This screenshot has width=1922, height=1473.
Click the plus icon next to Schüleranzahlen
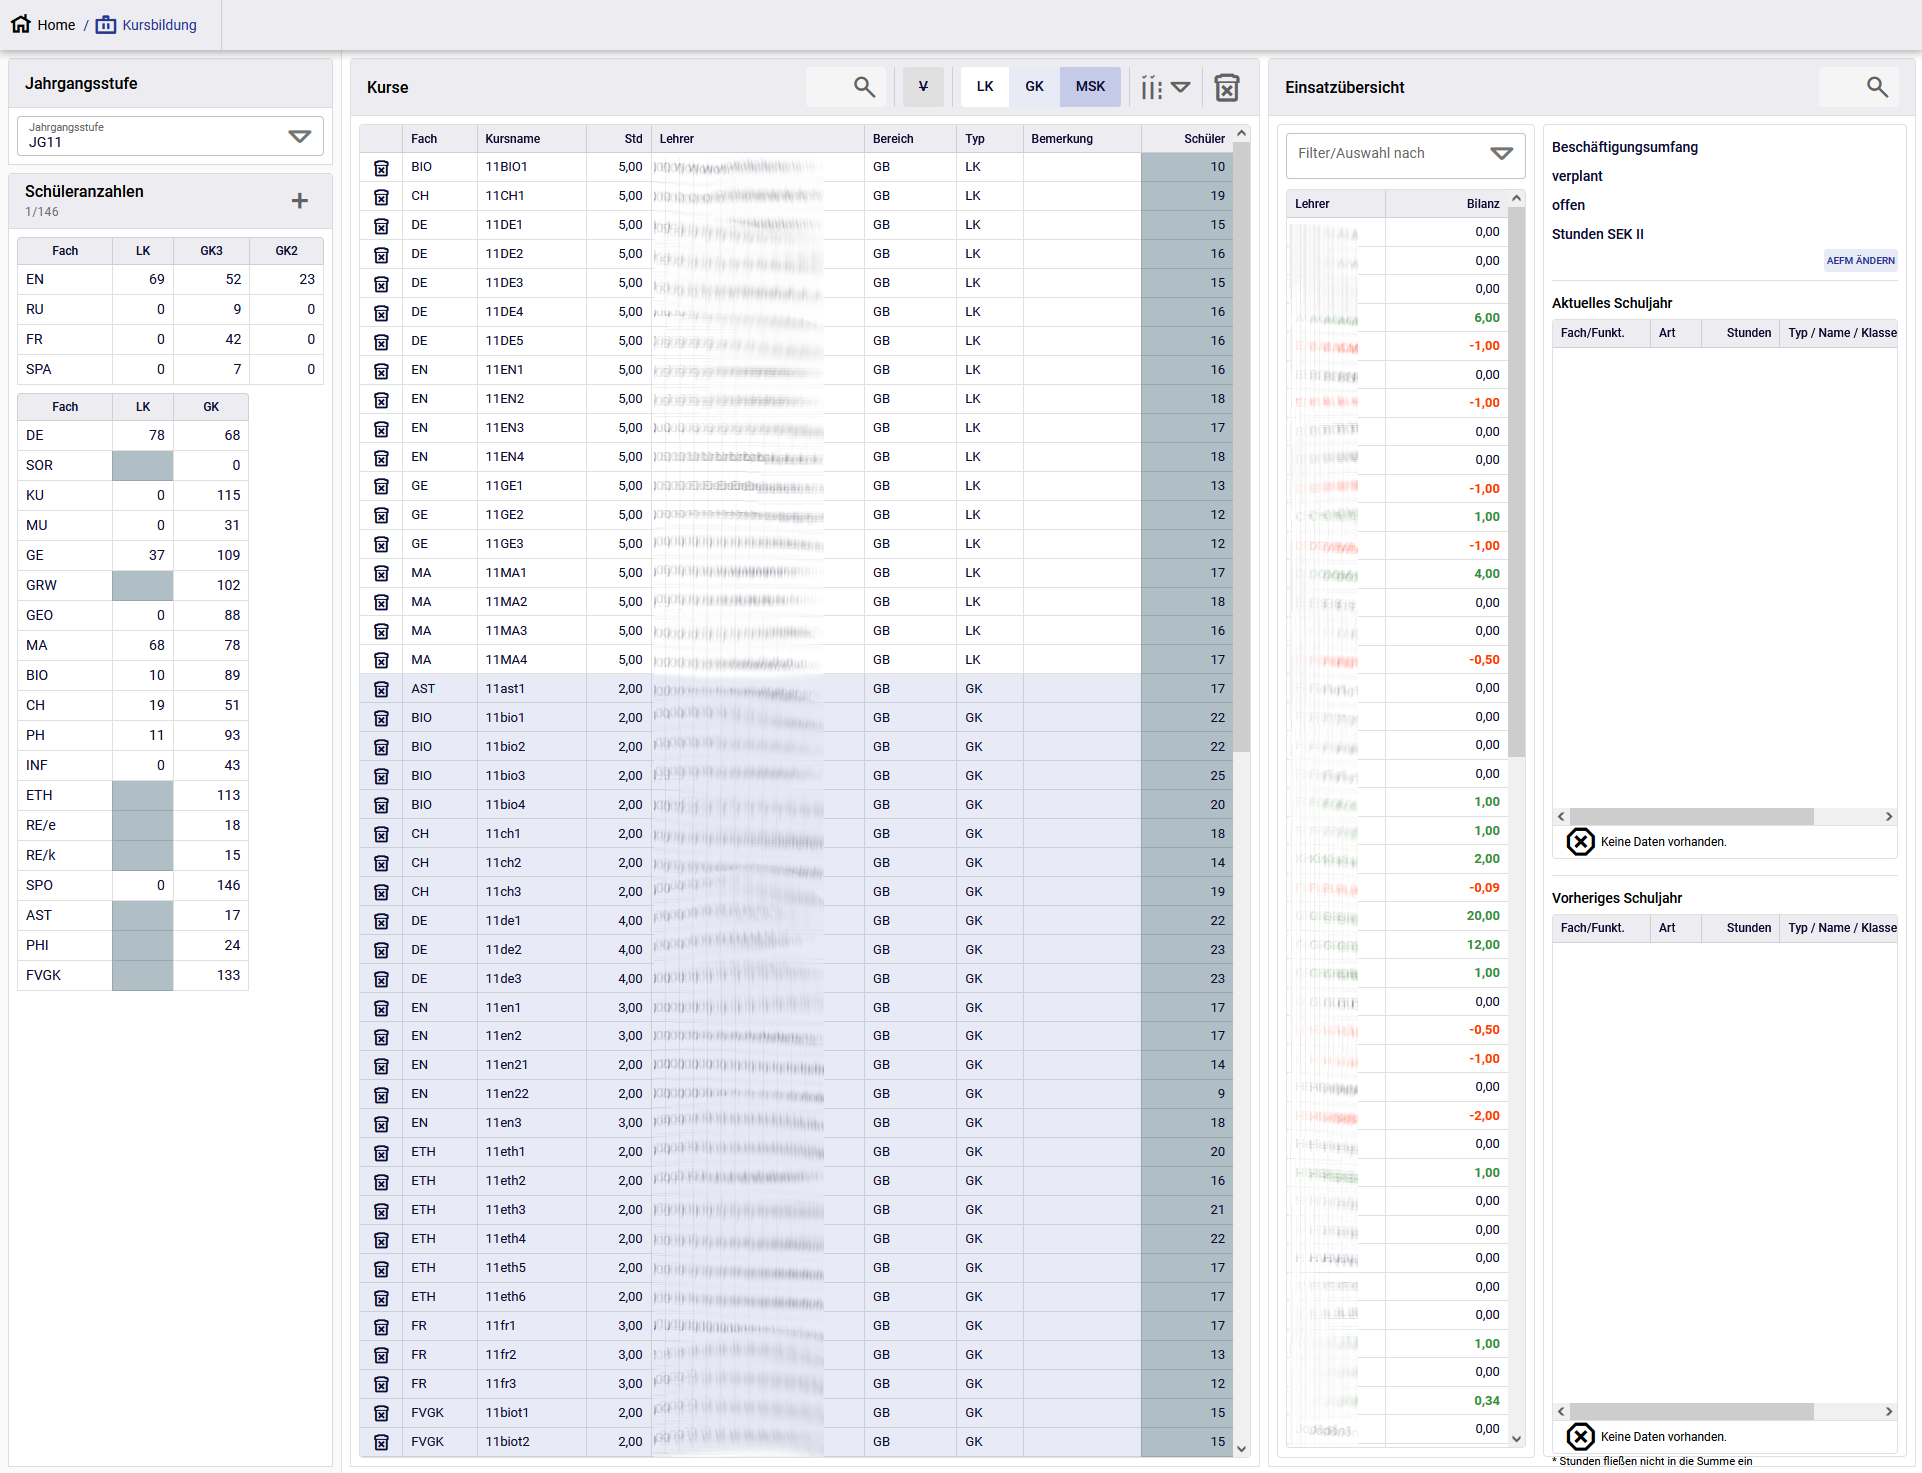point(299,201)
